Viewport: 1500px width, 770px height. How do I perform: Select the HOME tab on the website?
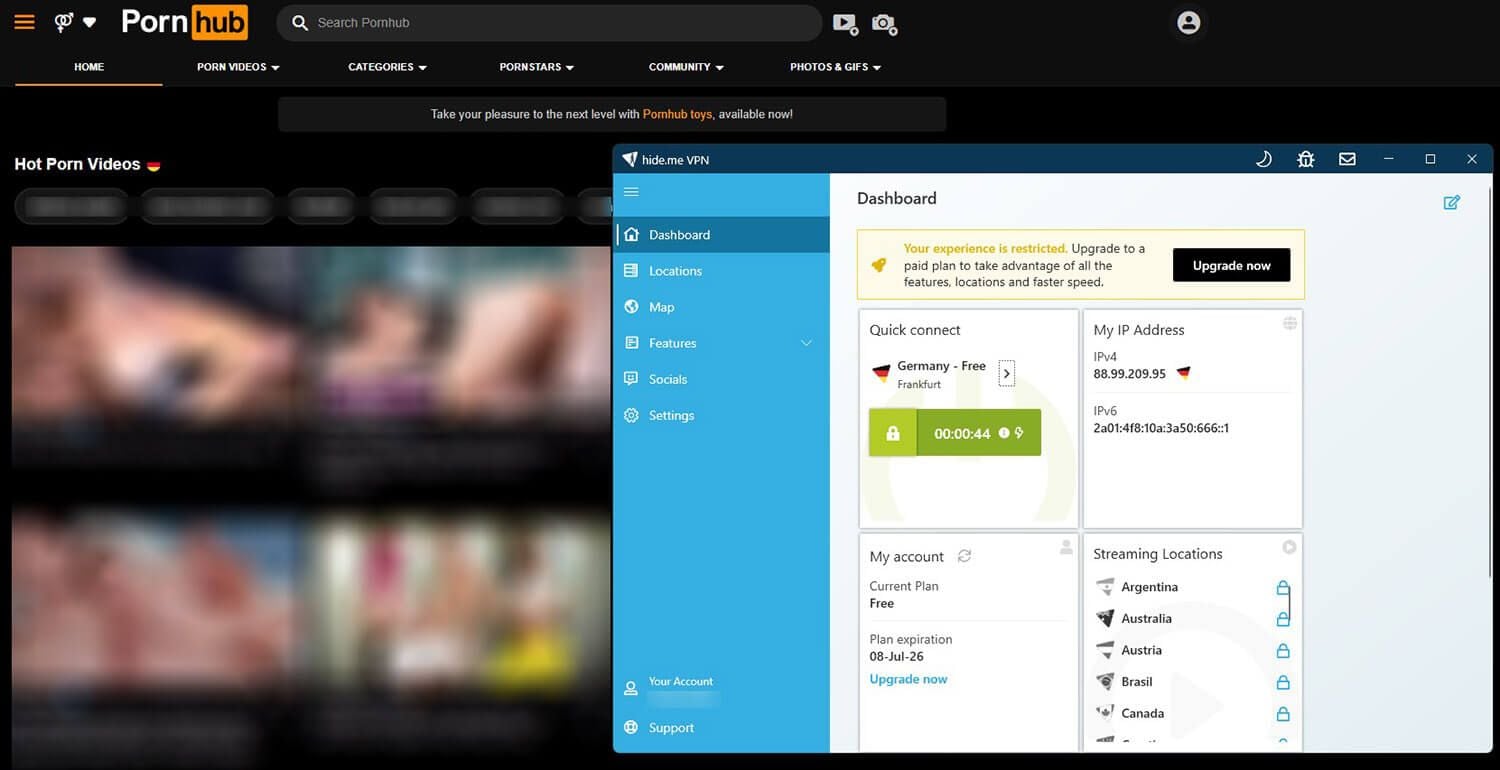tap(89, 67)
